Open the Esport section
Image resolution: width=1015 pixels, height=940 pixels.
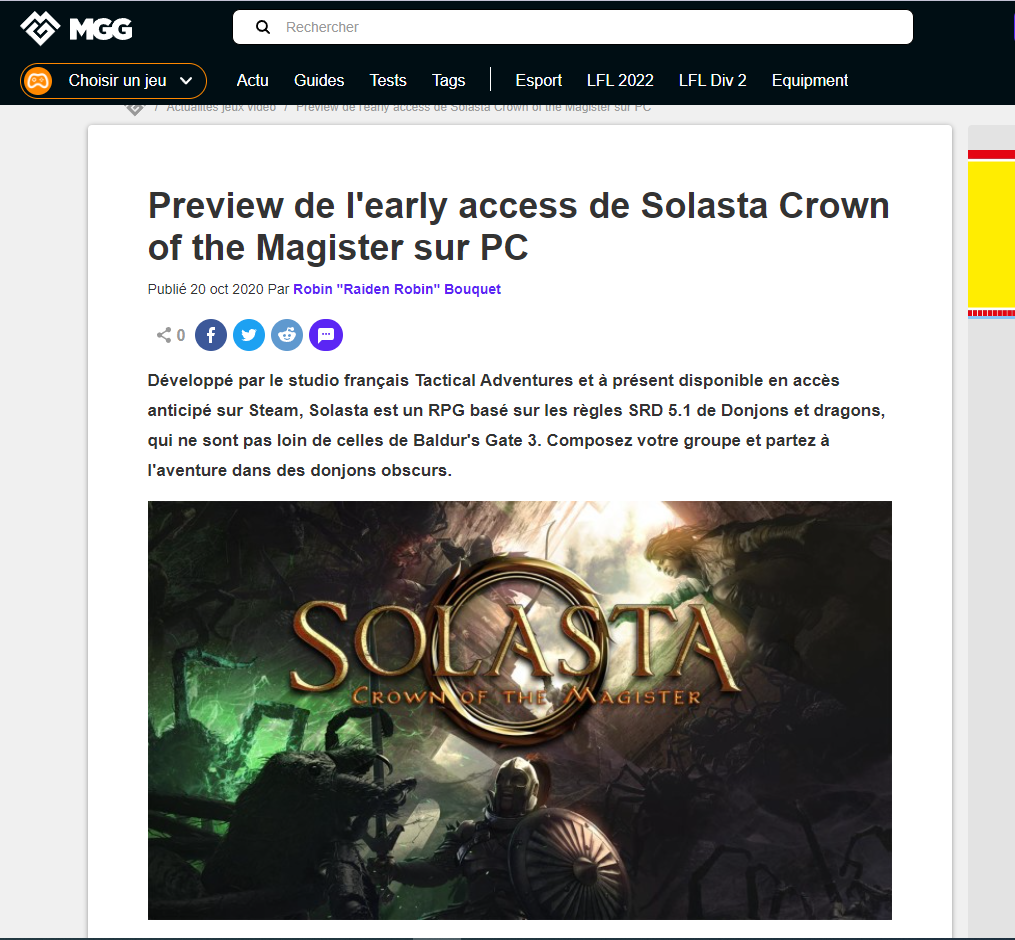click(539, 80)
